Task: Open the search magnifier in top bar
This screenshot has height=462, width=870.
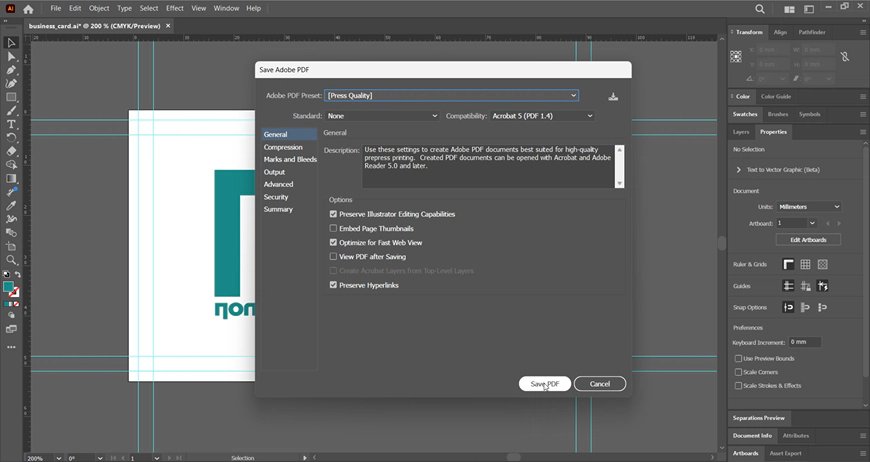Action: point(760,9)
